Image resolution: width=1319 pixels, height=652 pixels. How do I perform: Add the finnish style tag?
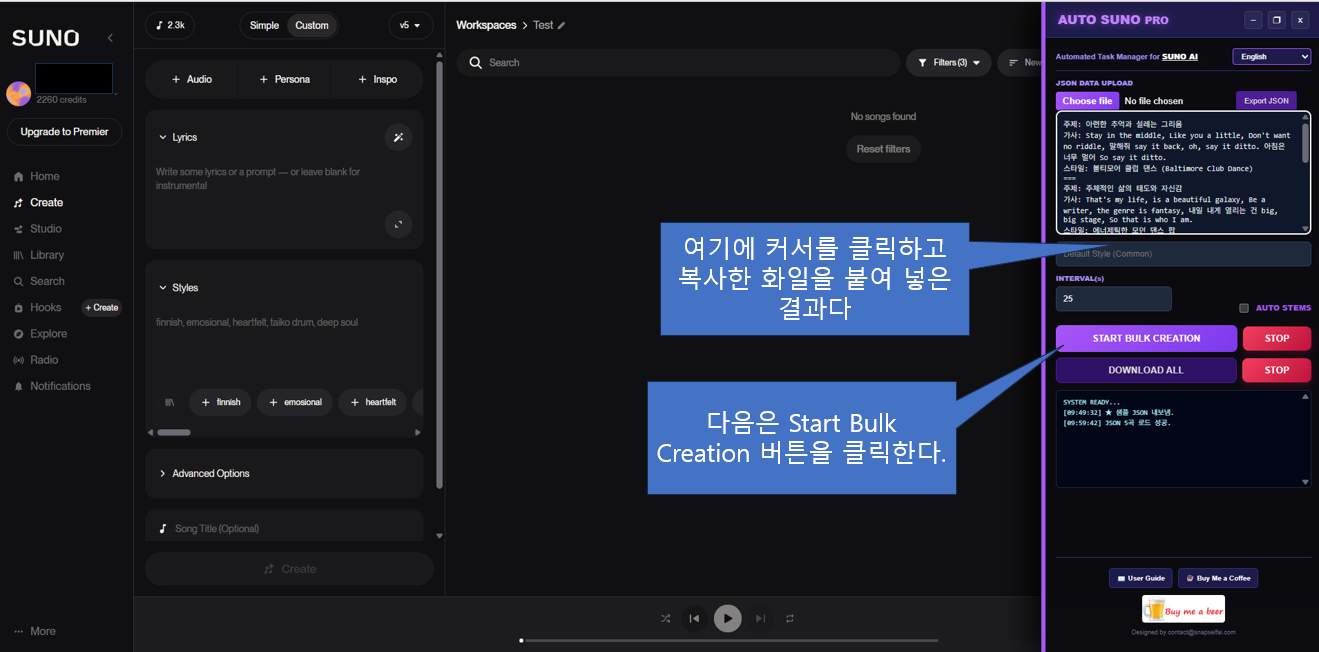click(220, 402)
